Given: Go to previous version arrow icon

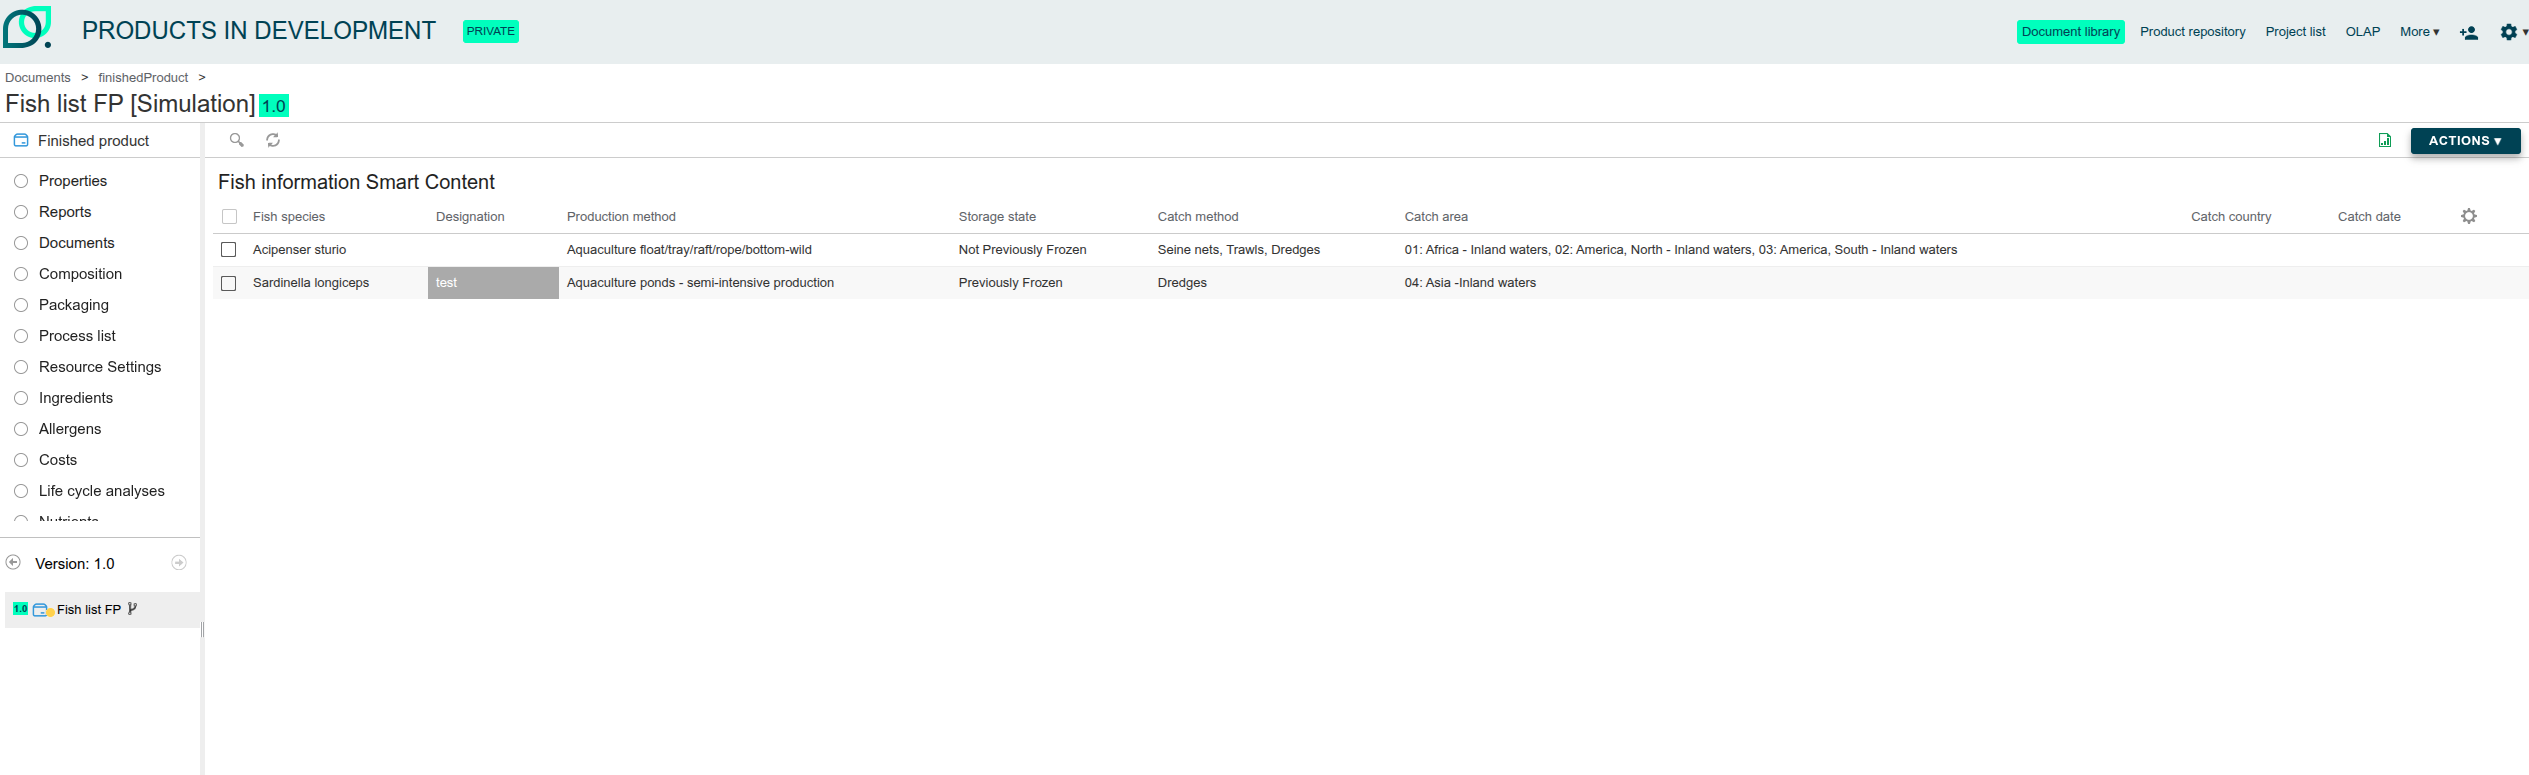Looking at the screenshot, I should pyautogui.click(x=14, y=563).
